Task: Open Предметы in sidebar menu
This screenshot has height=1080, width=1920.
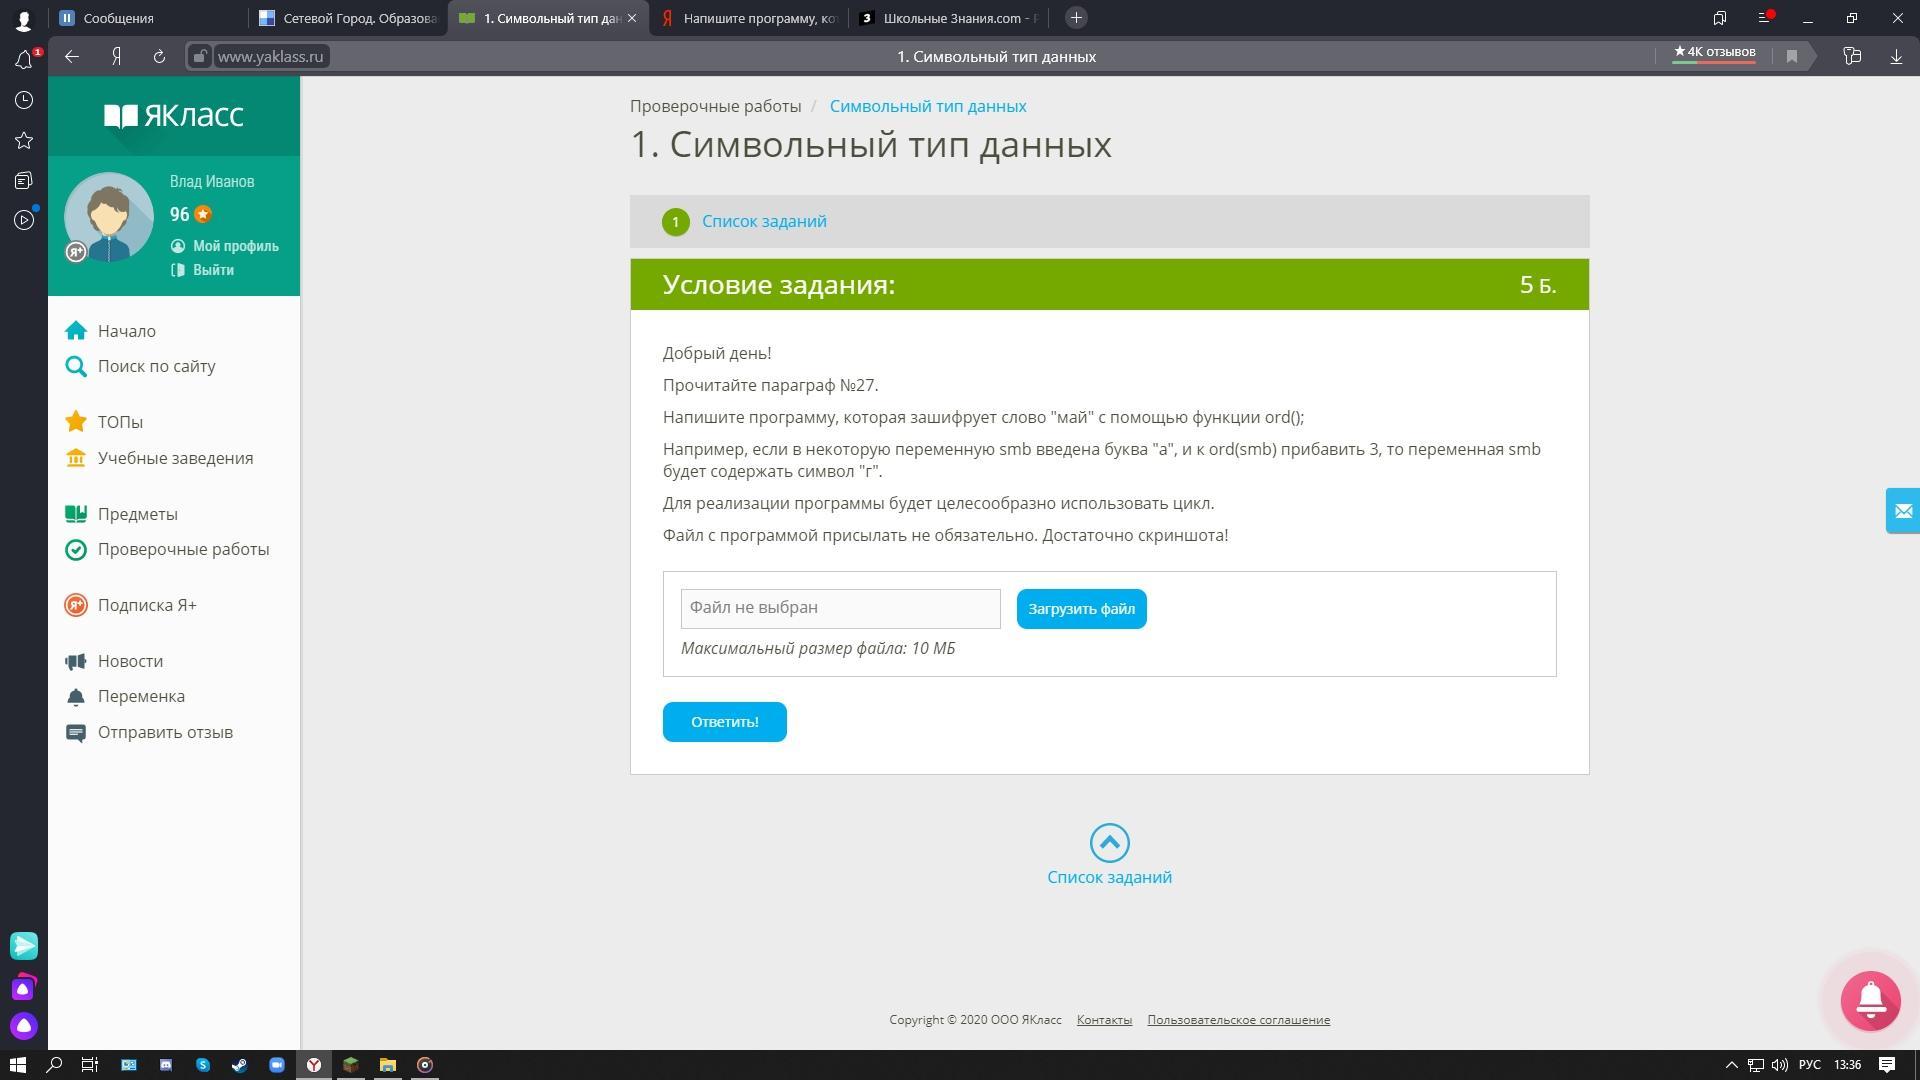Action: (137, 514)
